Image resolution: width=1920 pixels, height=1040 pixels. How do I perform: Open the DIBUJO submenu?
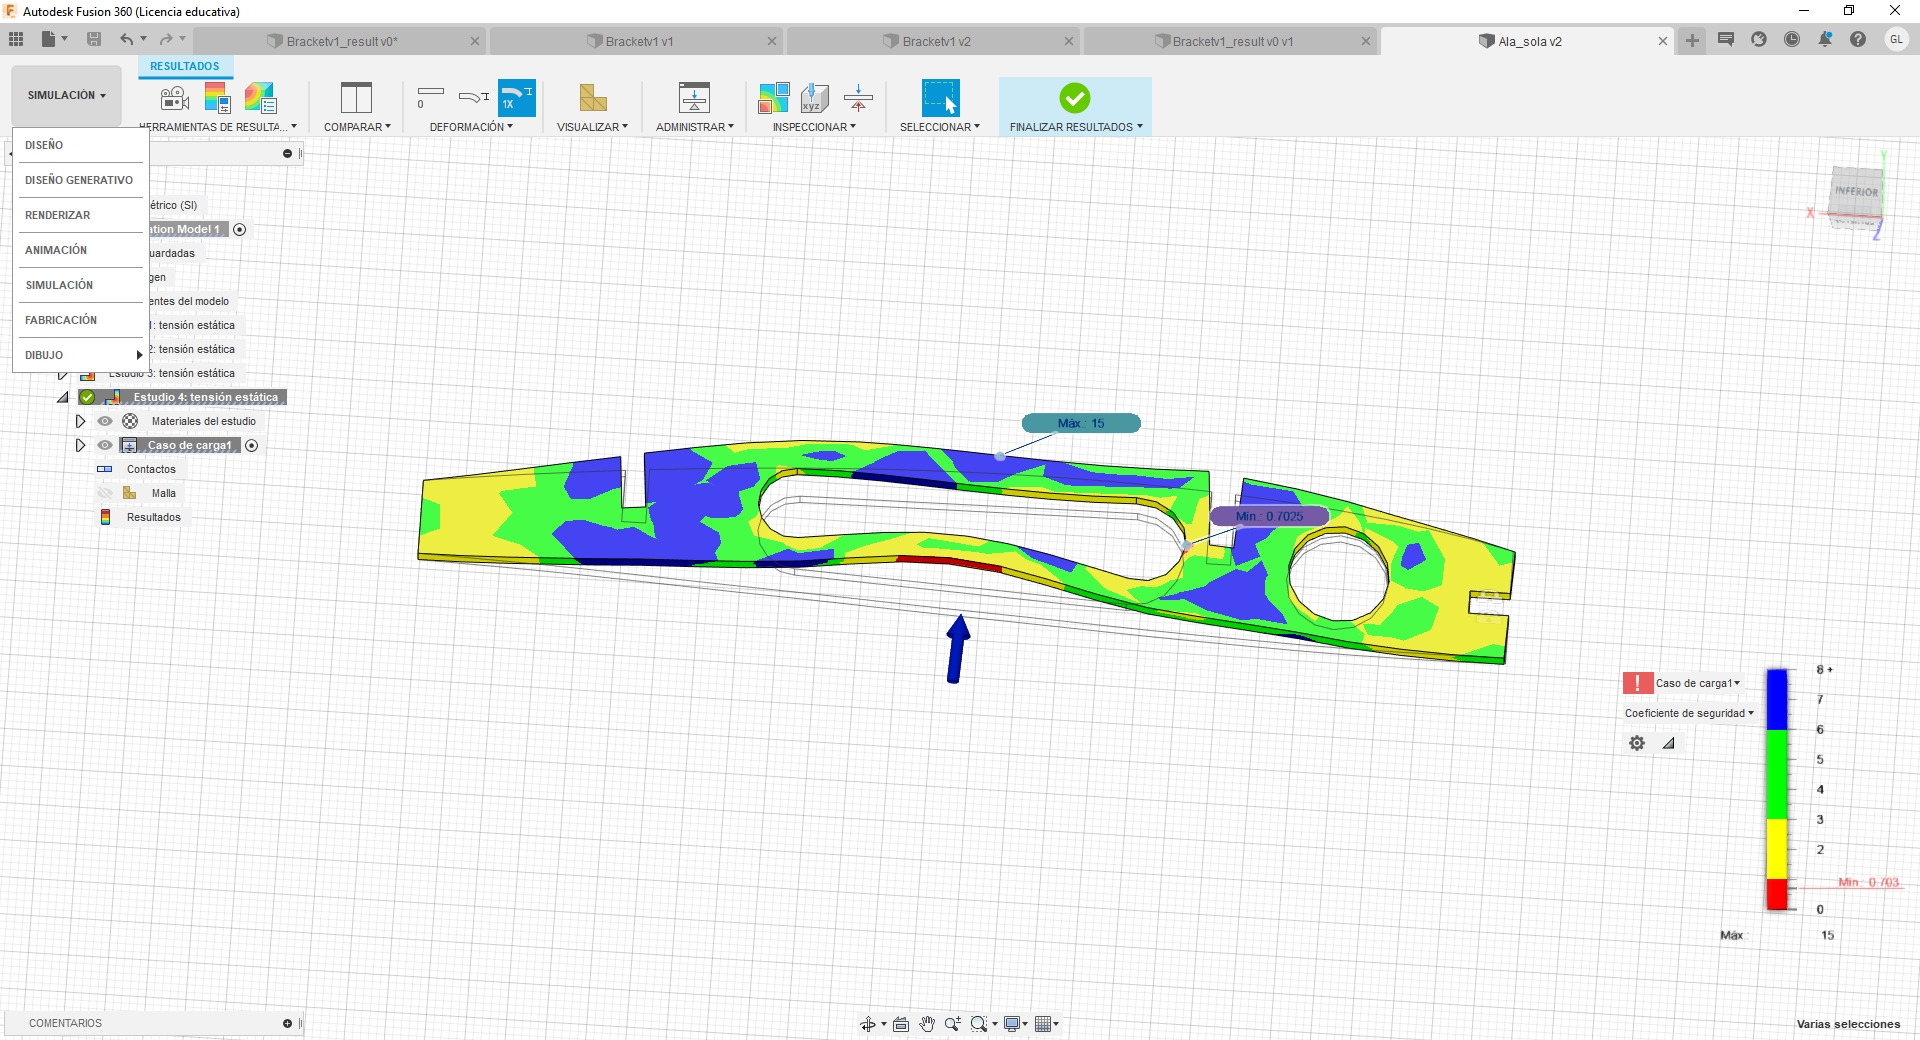point(80,355)
